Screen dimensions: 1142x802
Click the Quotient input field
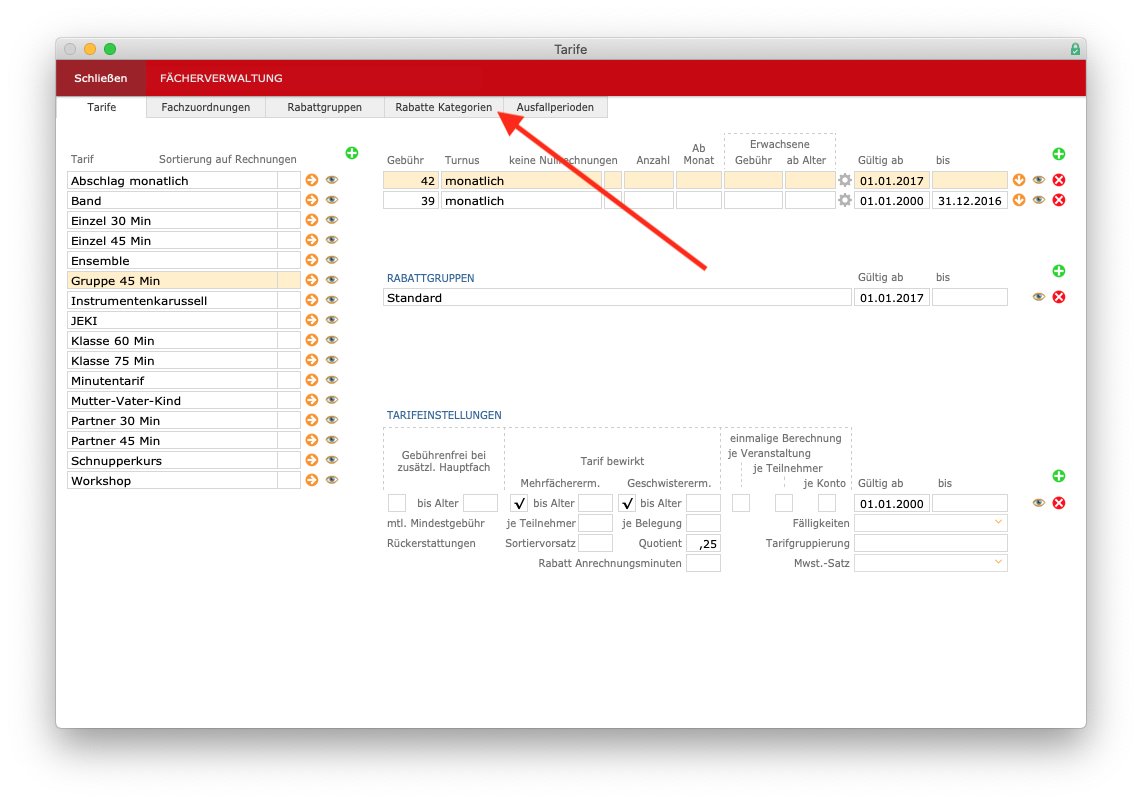click(x=703, y=543)
